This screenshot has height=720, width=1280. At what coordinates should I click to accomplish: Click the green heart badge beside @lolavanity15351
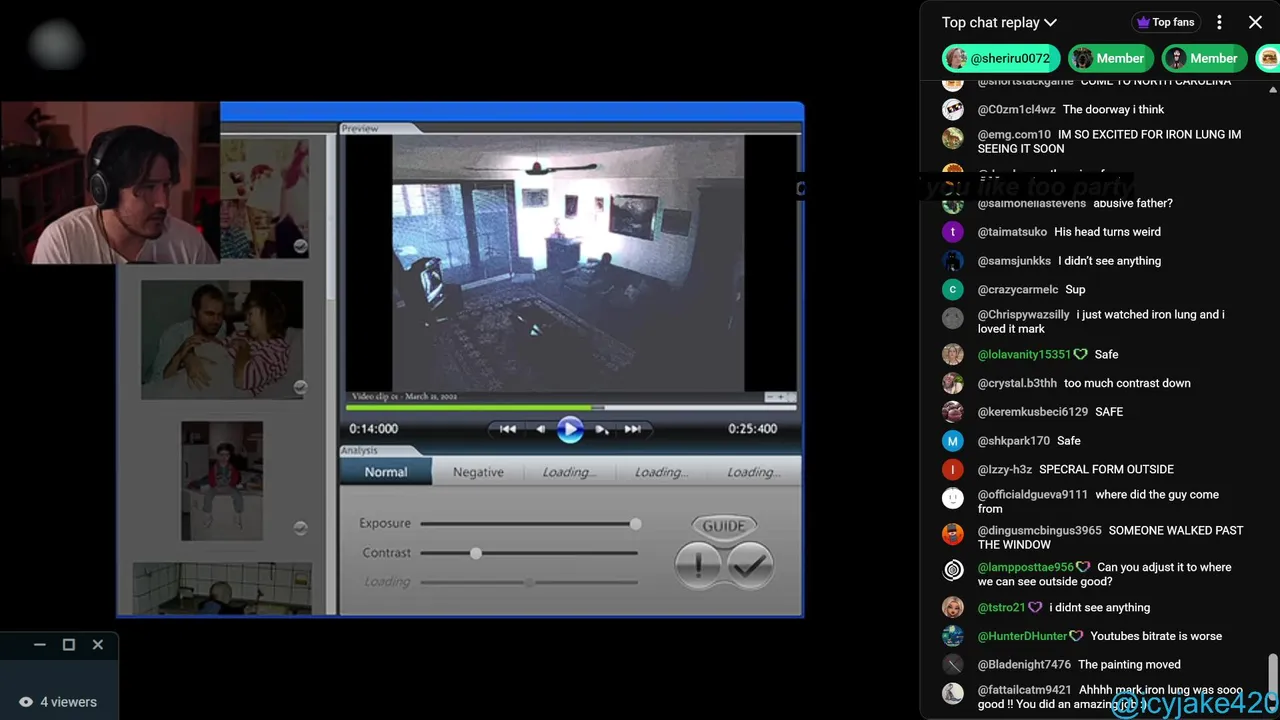tap(1080, 355)
